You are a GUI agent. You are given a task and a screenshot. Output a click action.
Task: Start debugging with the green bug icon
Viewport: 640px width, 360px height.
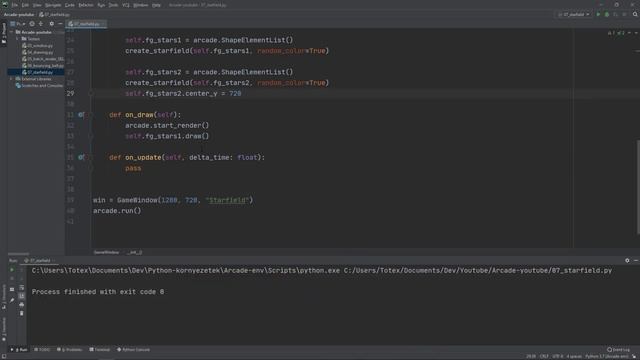point(607,14)
